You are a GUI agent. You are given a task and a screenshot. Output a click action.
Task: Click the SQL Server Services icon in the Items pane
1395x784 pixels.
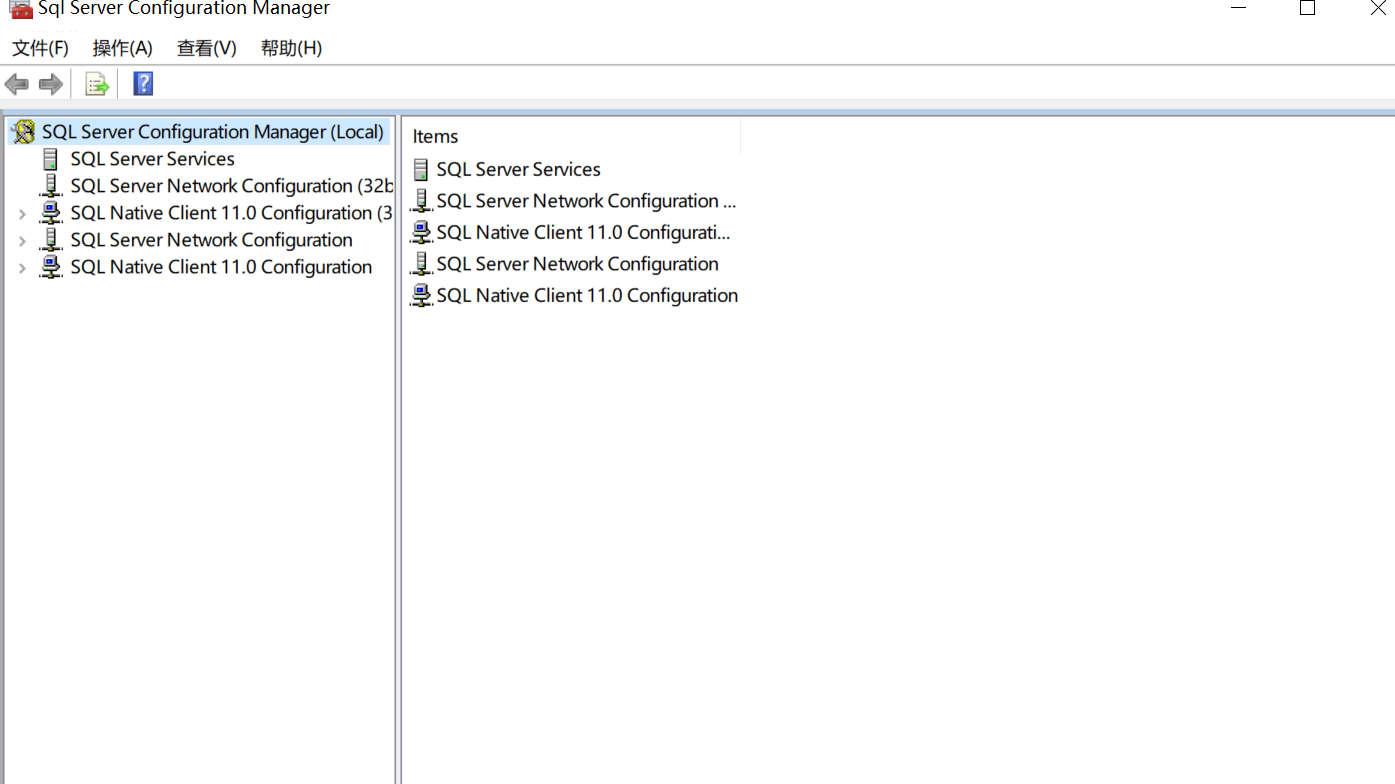point(421,168)
